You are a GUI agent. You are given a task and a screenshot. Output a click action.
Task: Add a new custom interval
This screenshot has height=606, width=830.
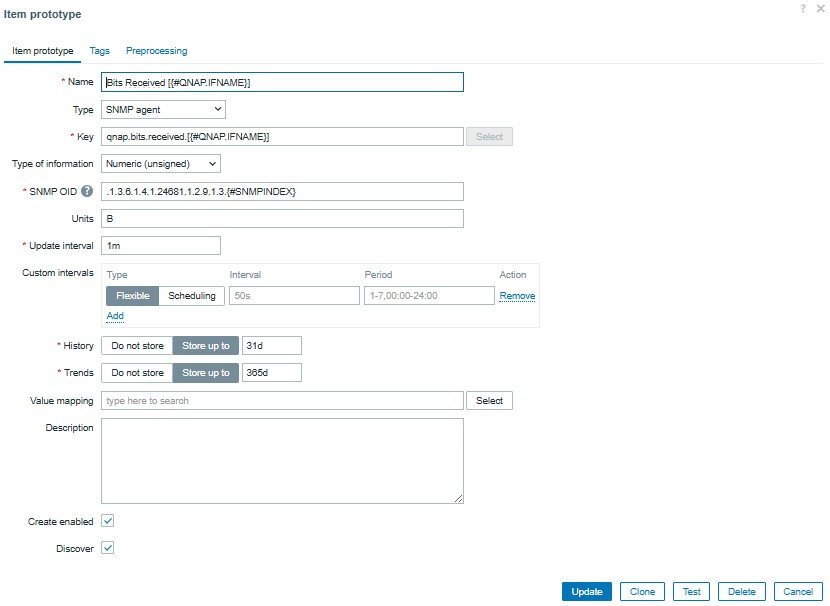point(115,316)
